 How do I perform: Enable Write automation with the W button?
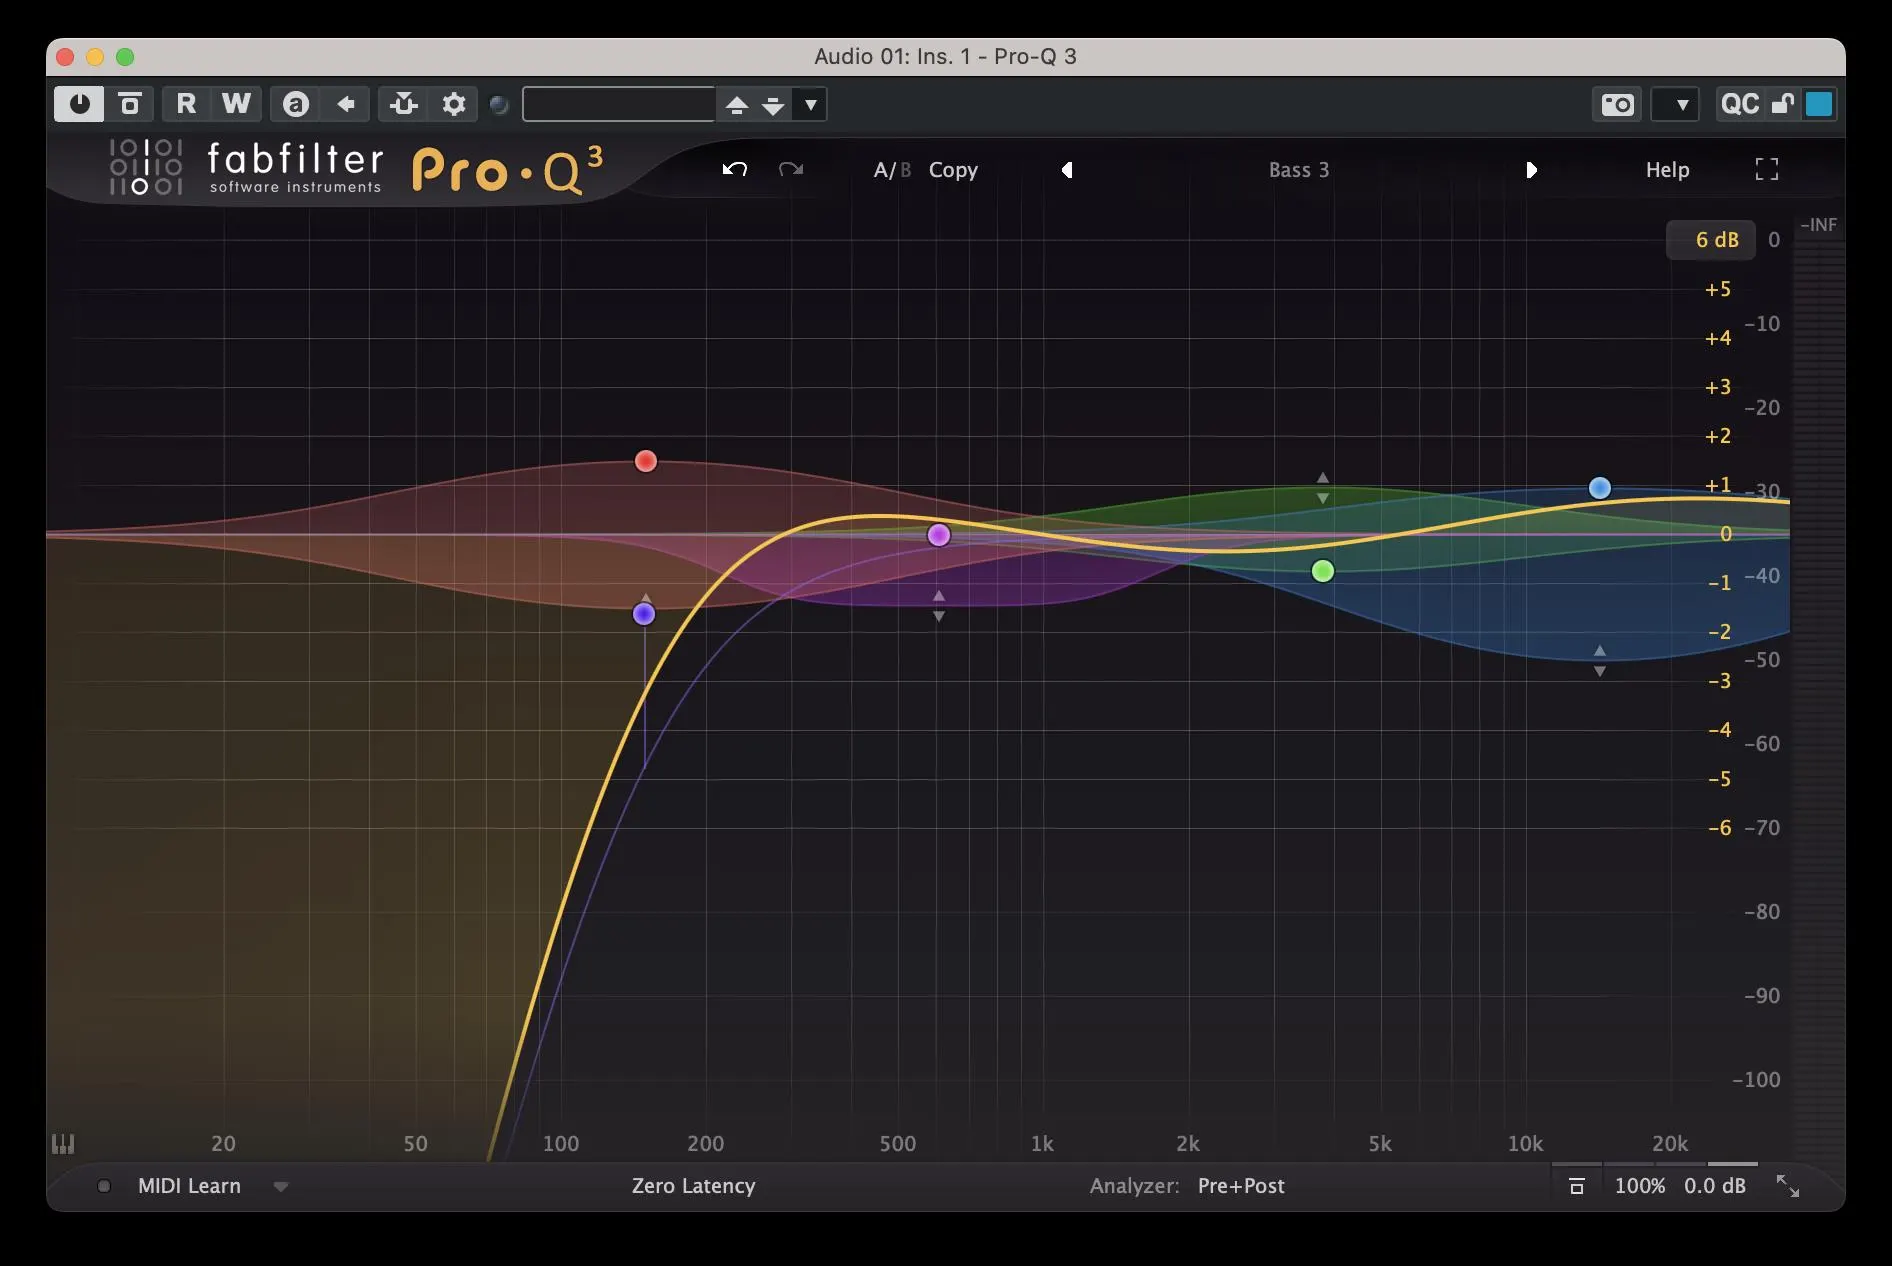click(x=236, y=104)
